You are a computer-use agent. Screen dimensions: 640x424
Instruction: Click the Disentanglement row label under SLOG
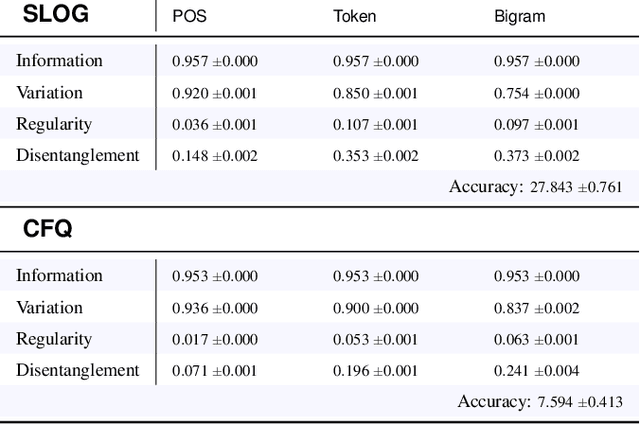78,156
